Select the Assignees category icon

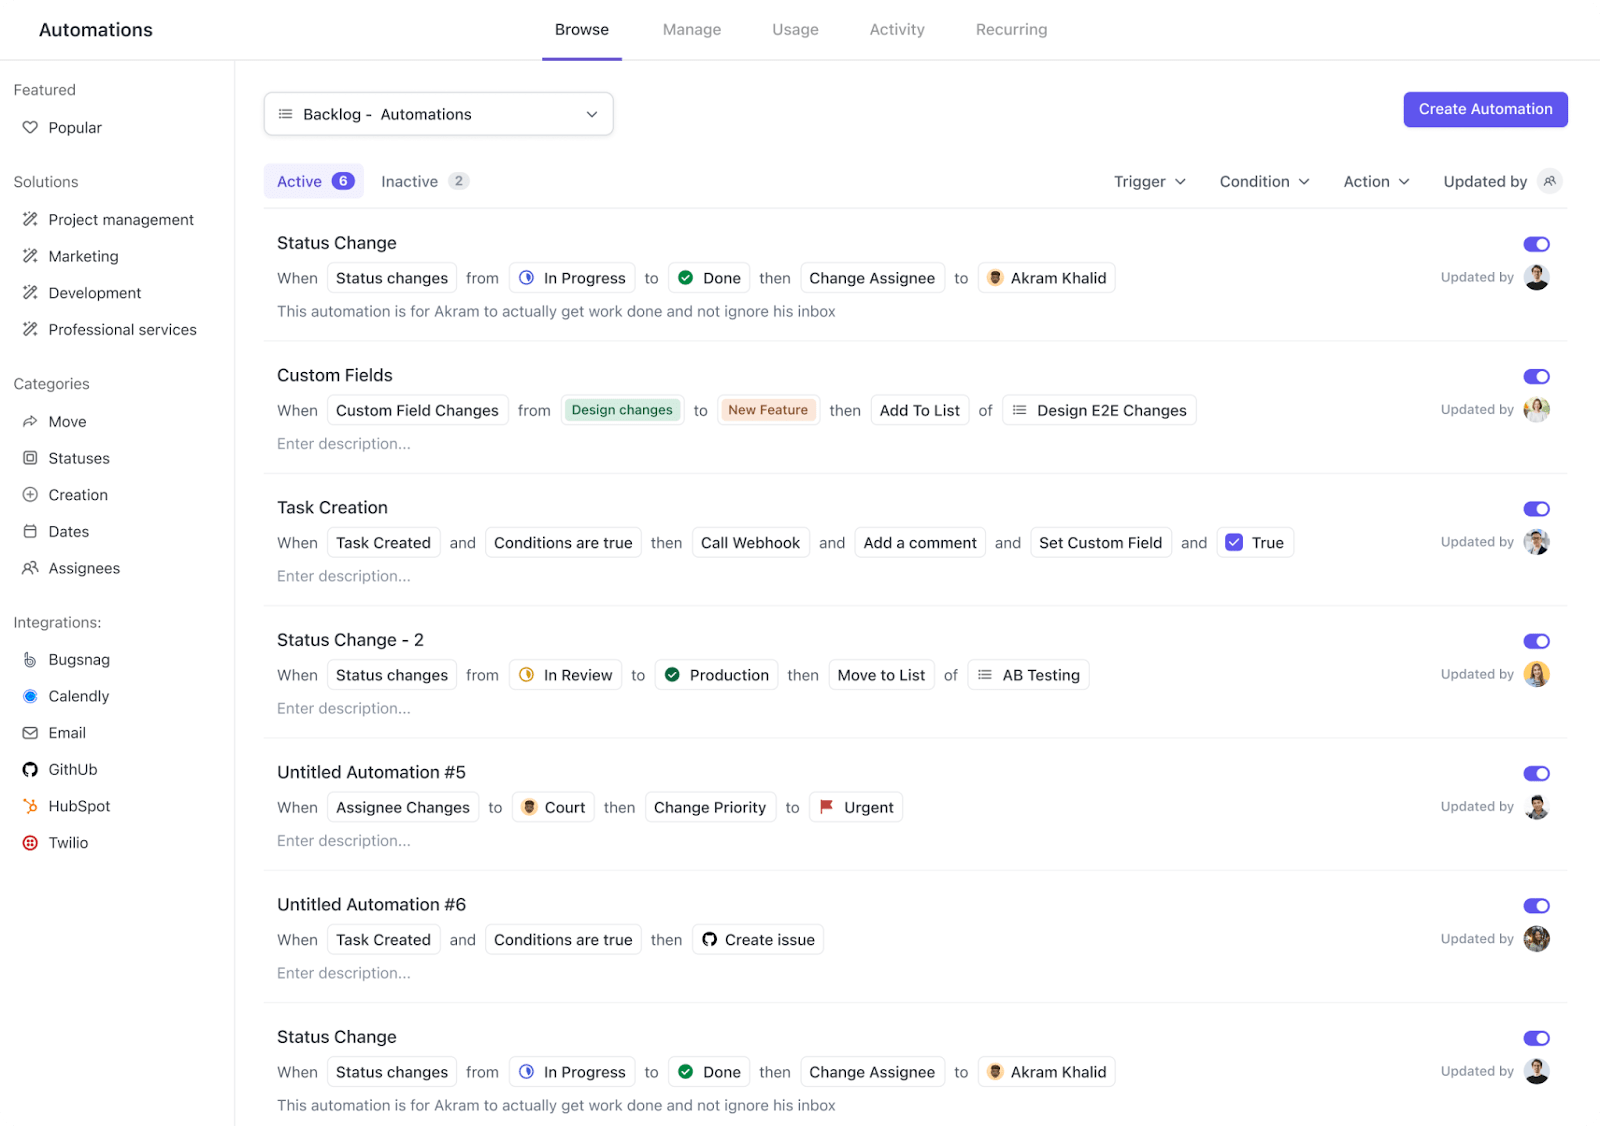point(30,568)
